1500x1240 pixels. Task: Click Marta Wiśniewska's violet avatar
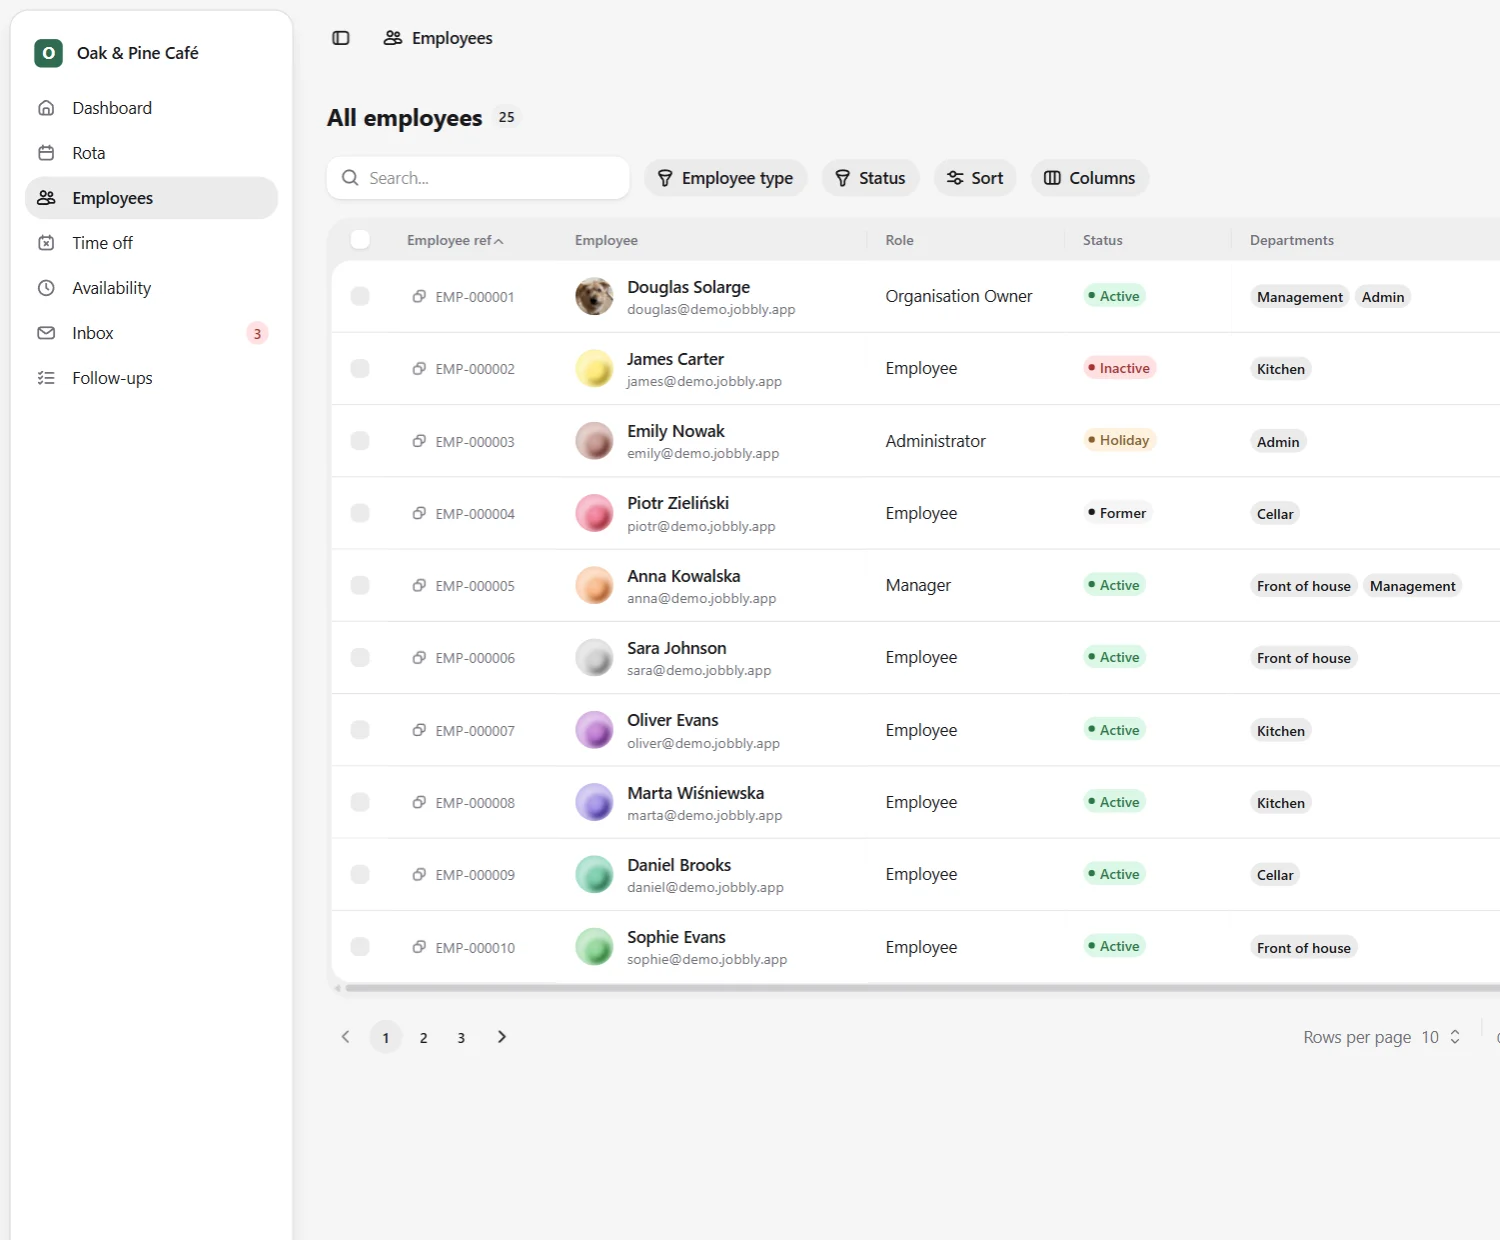click(594, 802)
